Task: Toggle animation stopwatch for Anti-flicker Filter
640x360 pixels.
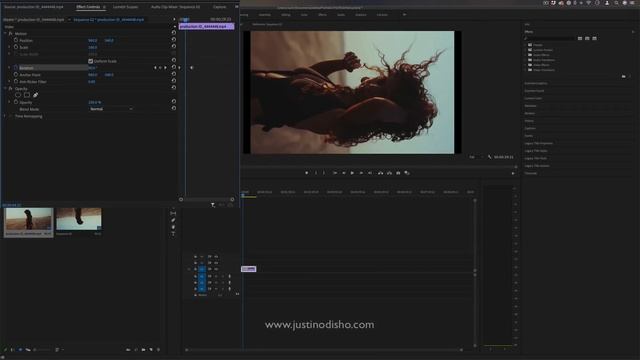Action: click(16, 81)
